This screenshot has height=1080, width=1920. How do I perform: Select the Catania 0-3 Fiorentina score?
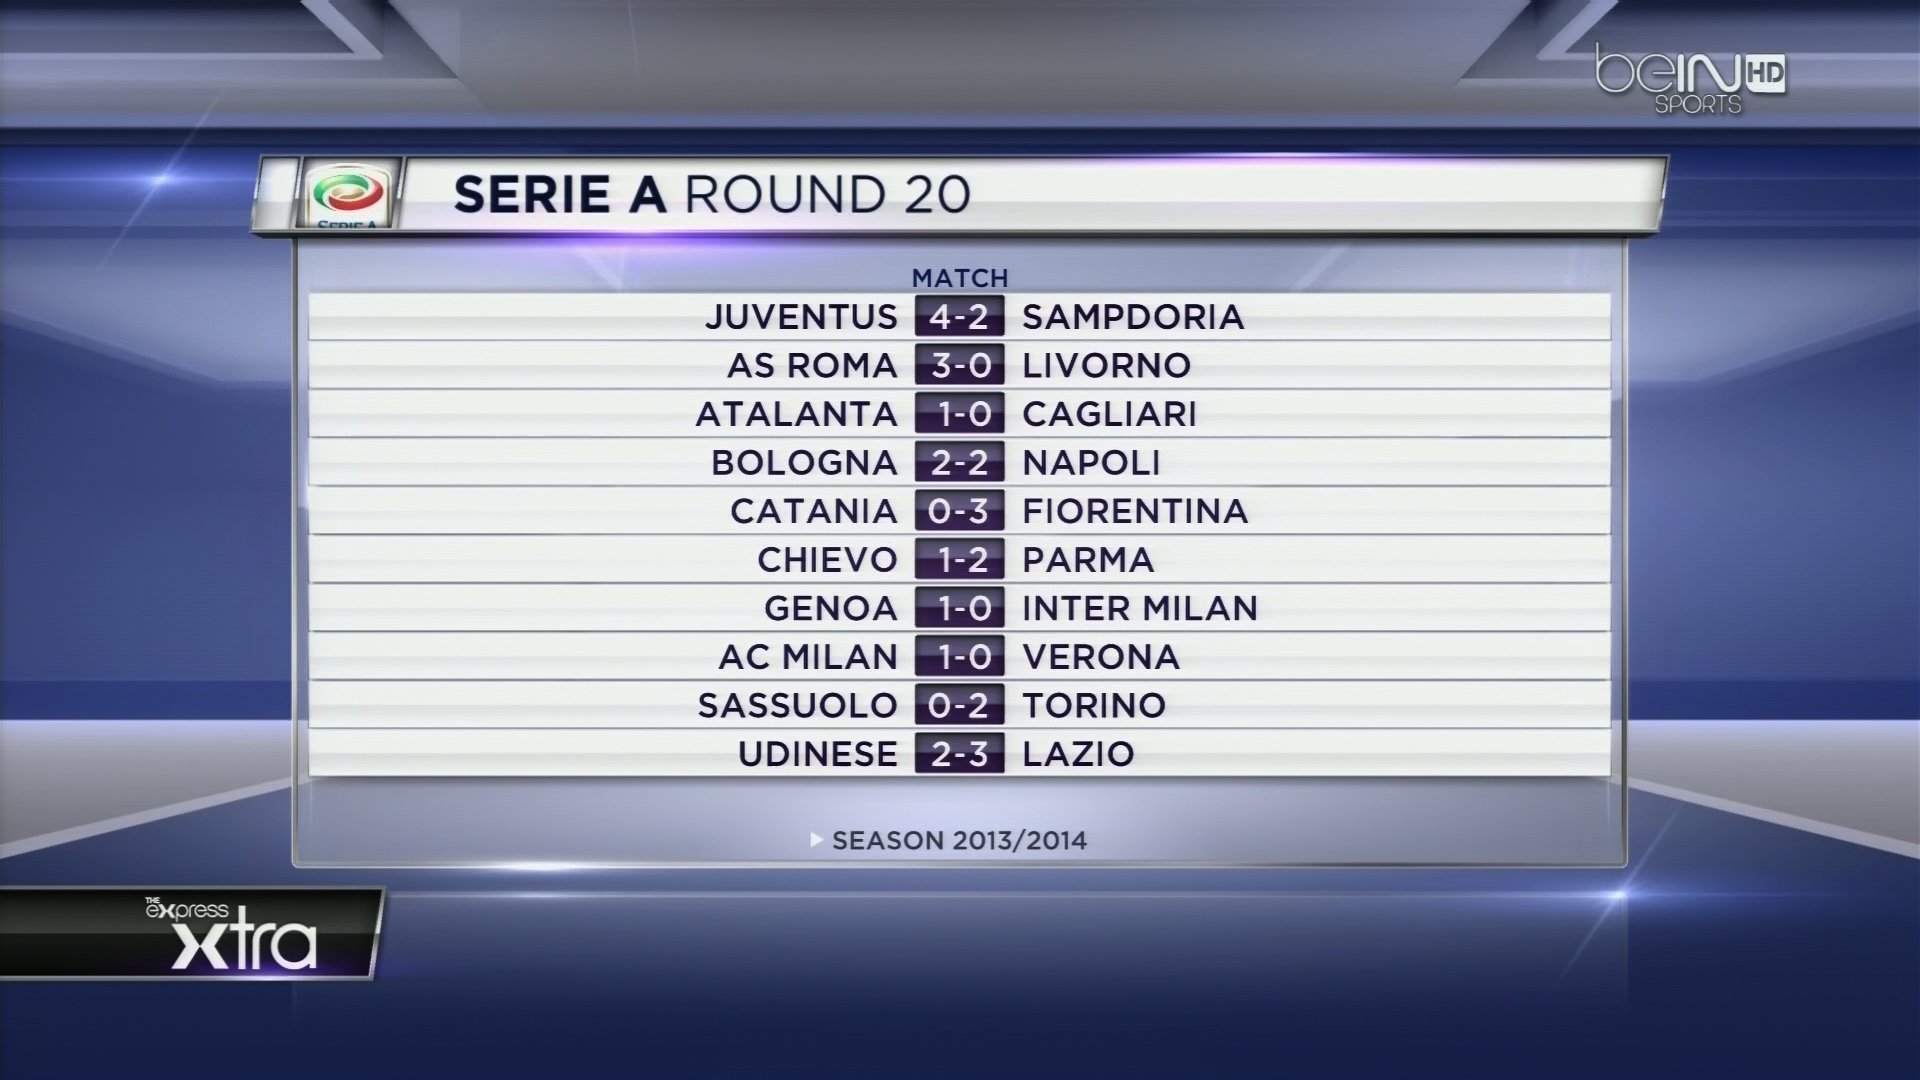click(x=959, y=511)
